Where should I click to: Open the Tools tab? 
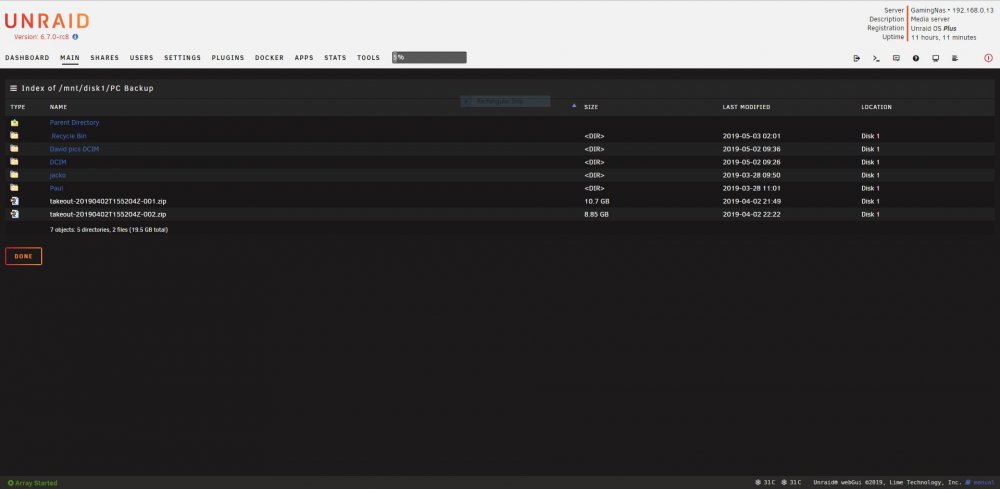368,58
